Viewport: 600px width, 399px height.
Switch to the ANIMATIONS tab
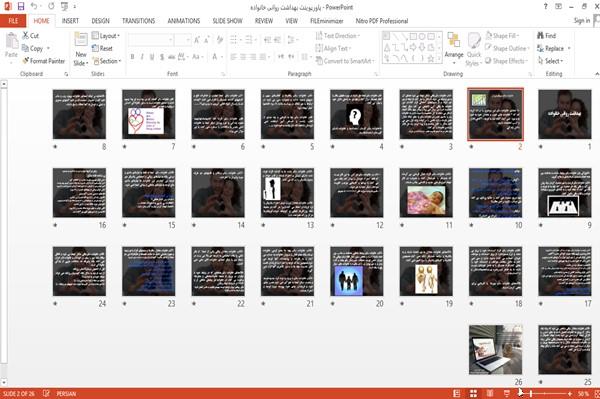coord(184,21)
